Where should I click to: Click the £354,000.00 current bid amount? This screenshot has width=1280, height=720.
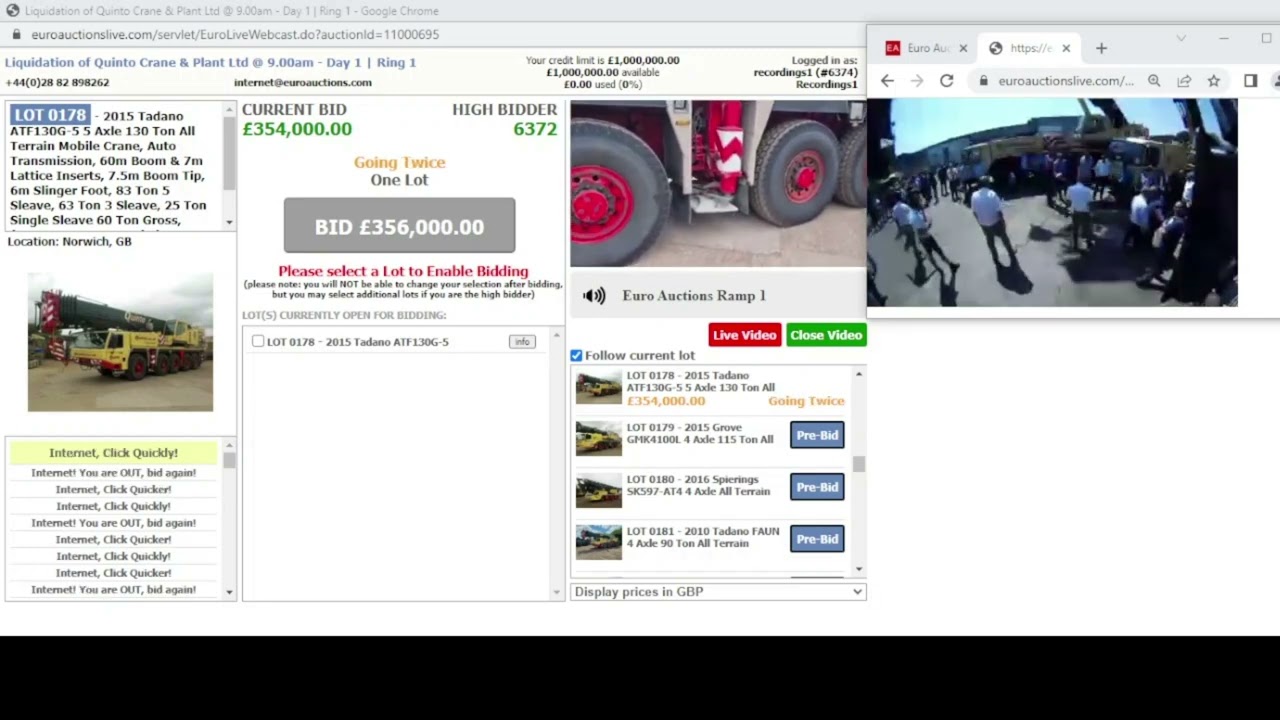pyautogui.click(x=297, y=129)
